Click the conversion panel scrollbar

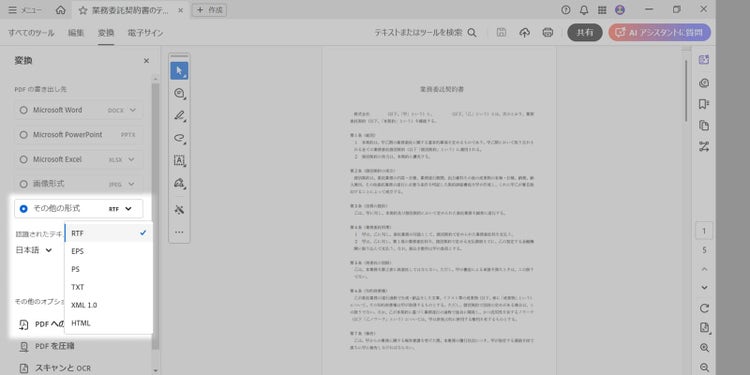(x=155, y=215)
